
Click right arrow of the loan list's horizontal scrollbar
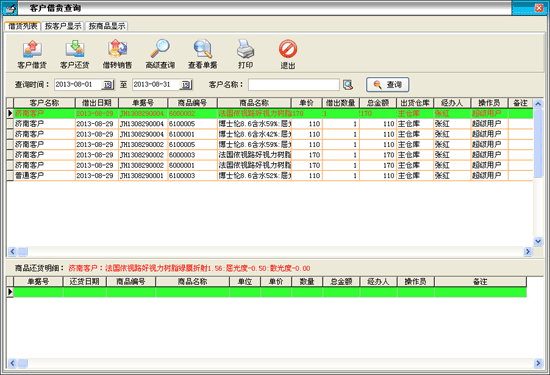[528, 252]
